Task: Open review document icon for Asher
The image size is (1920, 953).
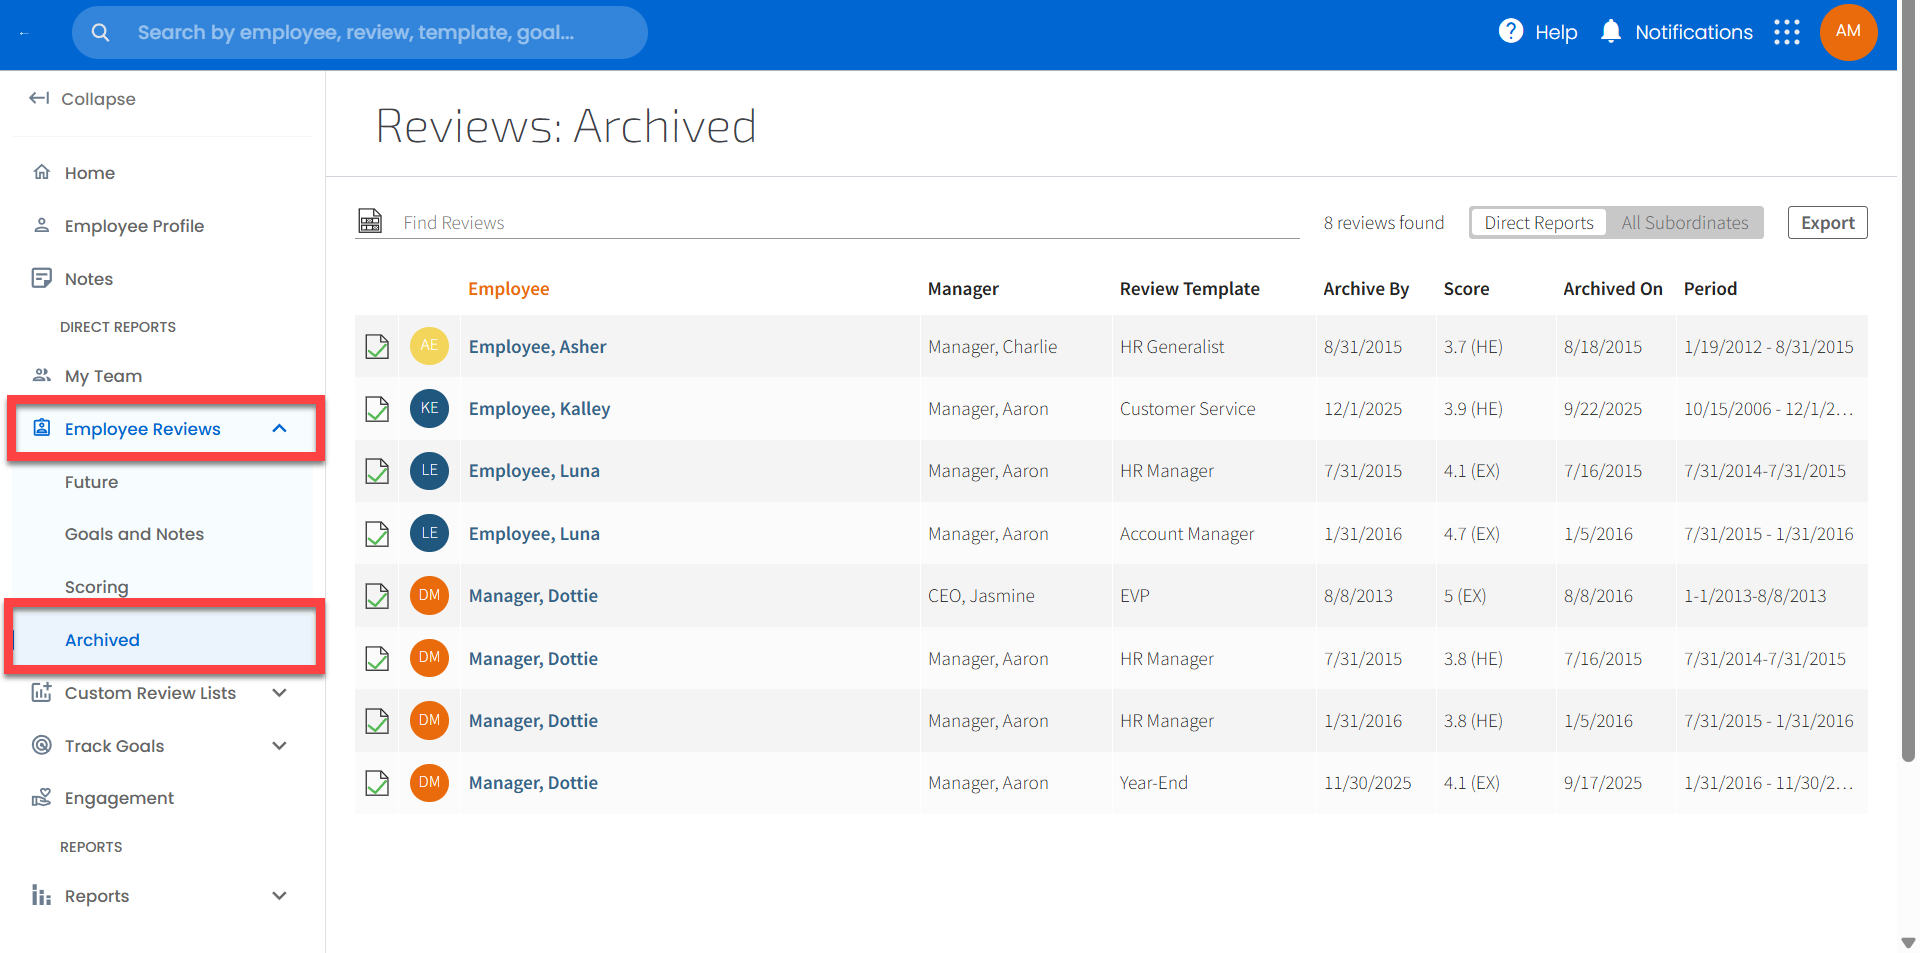Action: click(x=377, y=347)
